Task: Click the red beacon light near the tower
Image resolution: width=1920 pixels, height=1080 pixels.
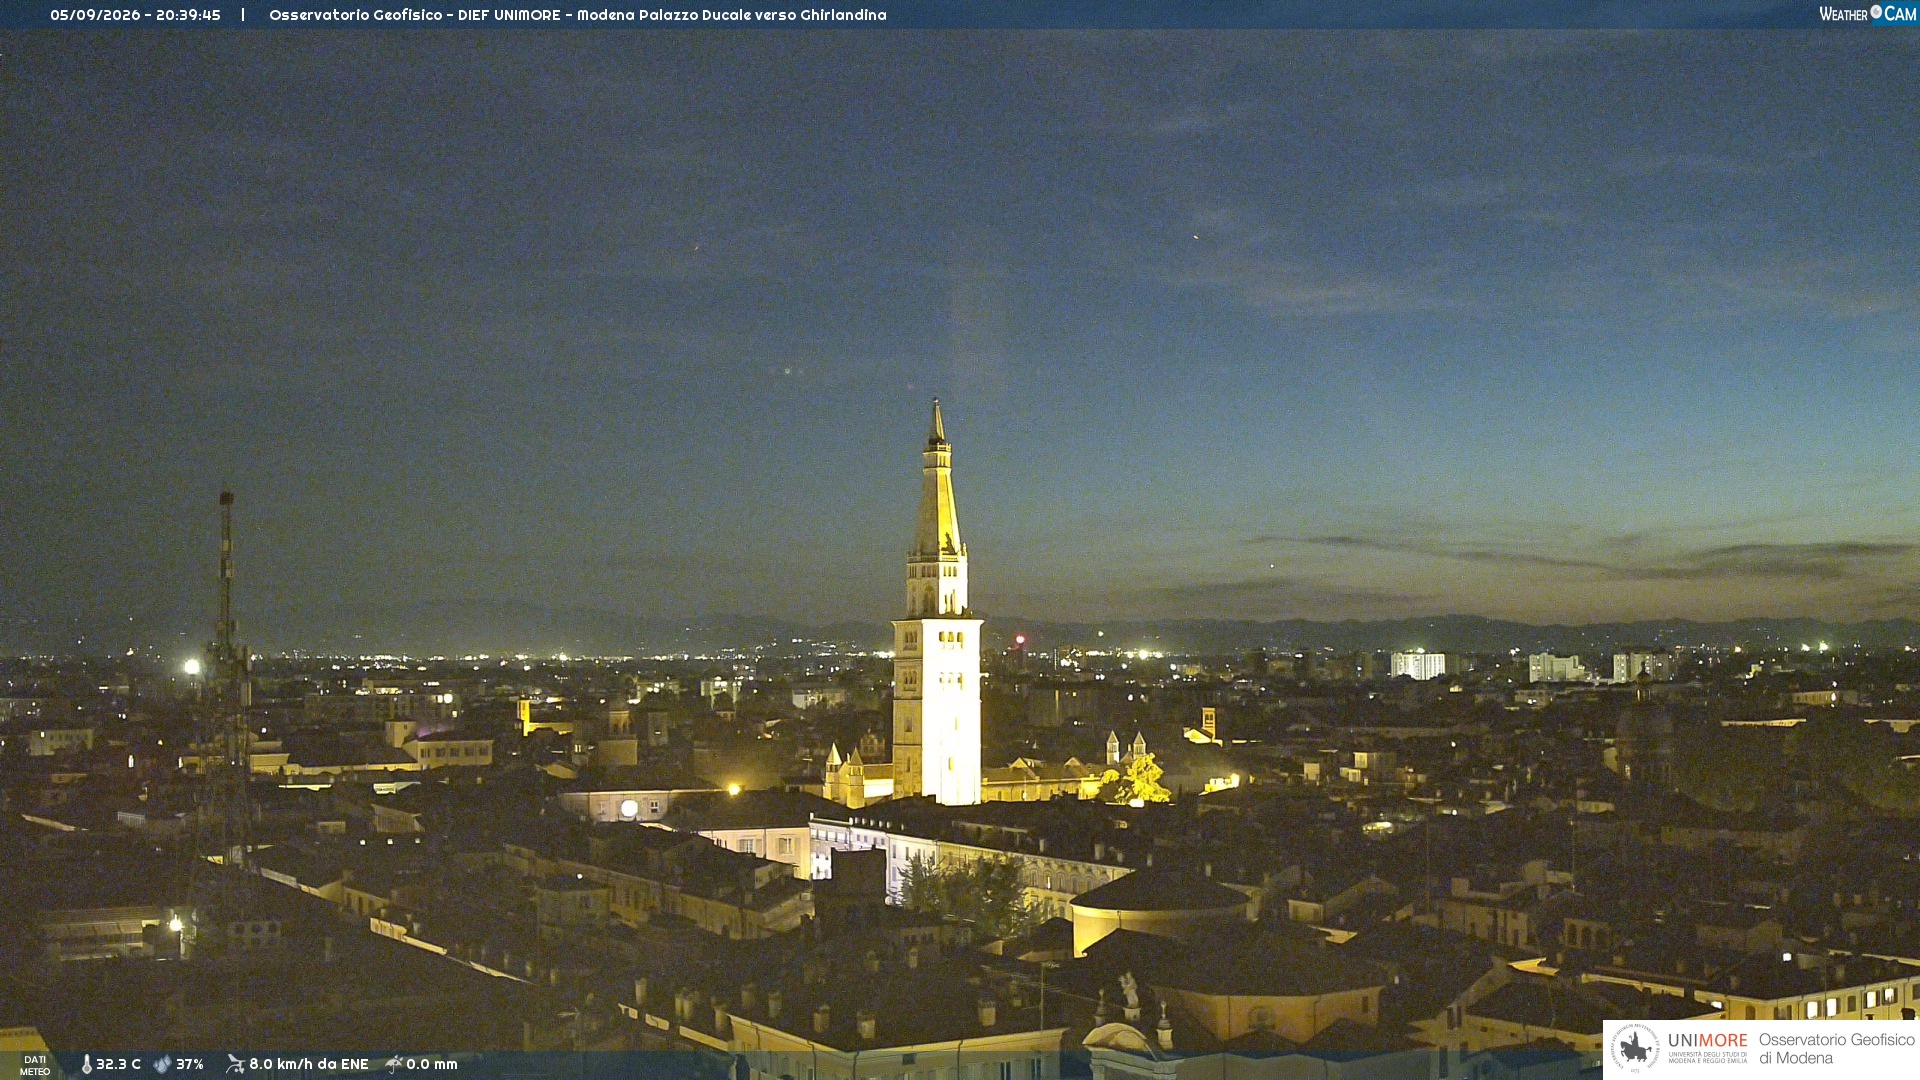Action: coord(1020,639)
